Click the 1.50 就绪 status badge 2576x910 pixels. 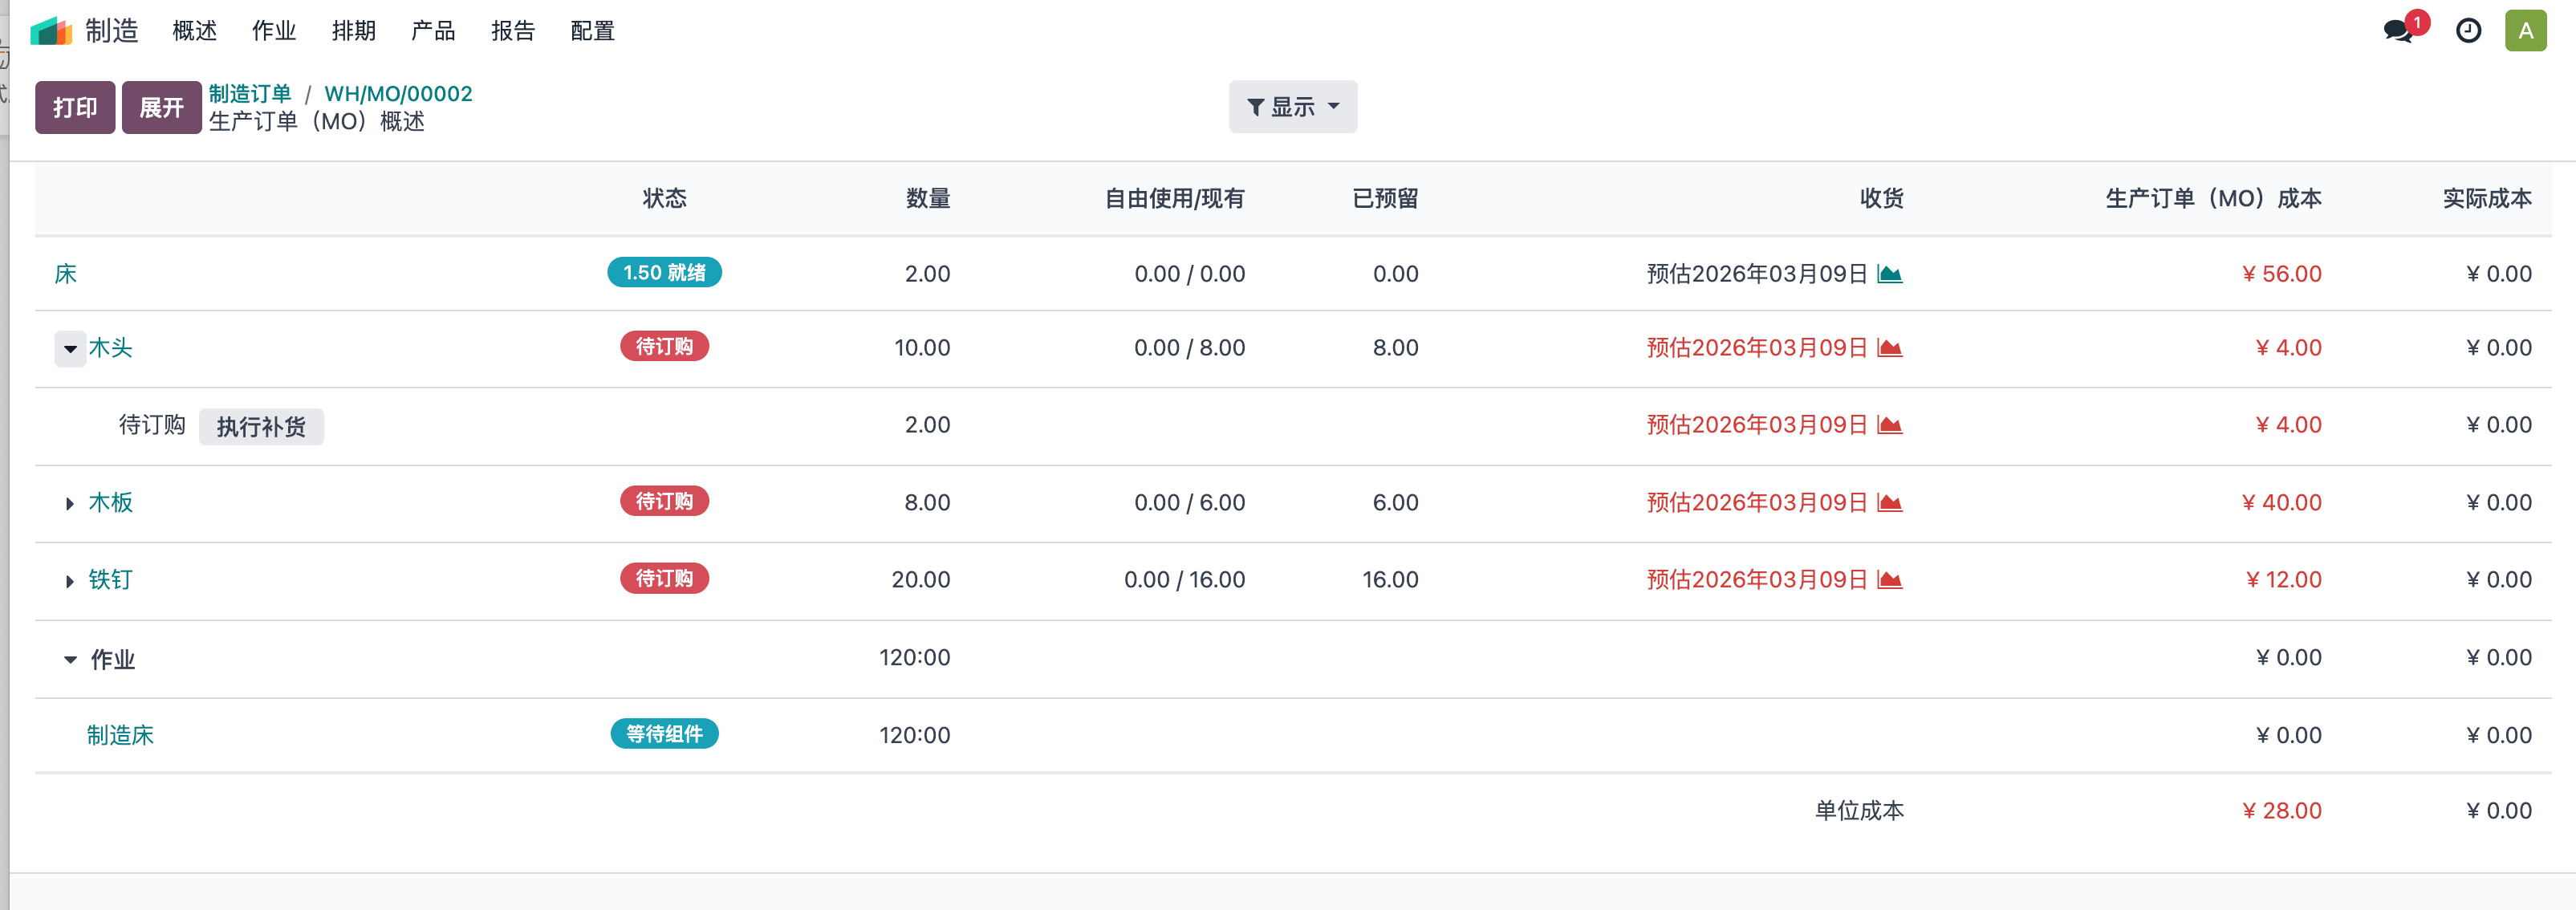(x=664, y=272)
